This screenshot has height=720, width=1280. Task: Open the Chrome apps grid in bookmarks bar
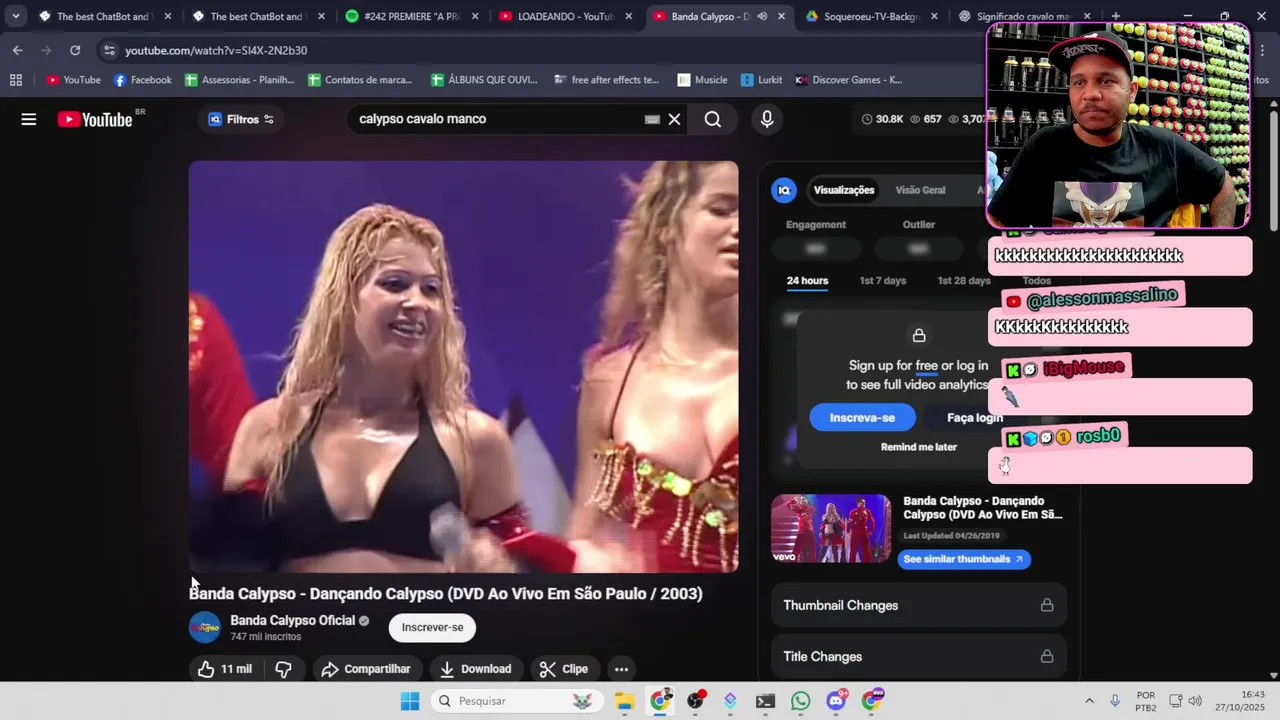[x=15, y=80]
